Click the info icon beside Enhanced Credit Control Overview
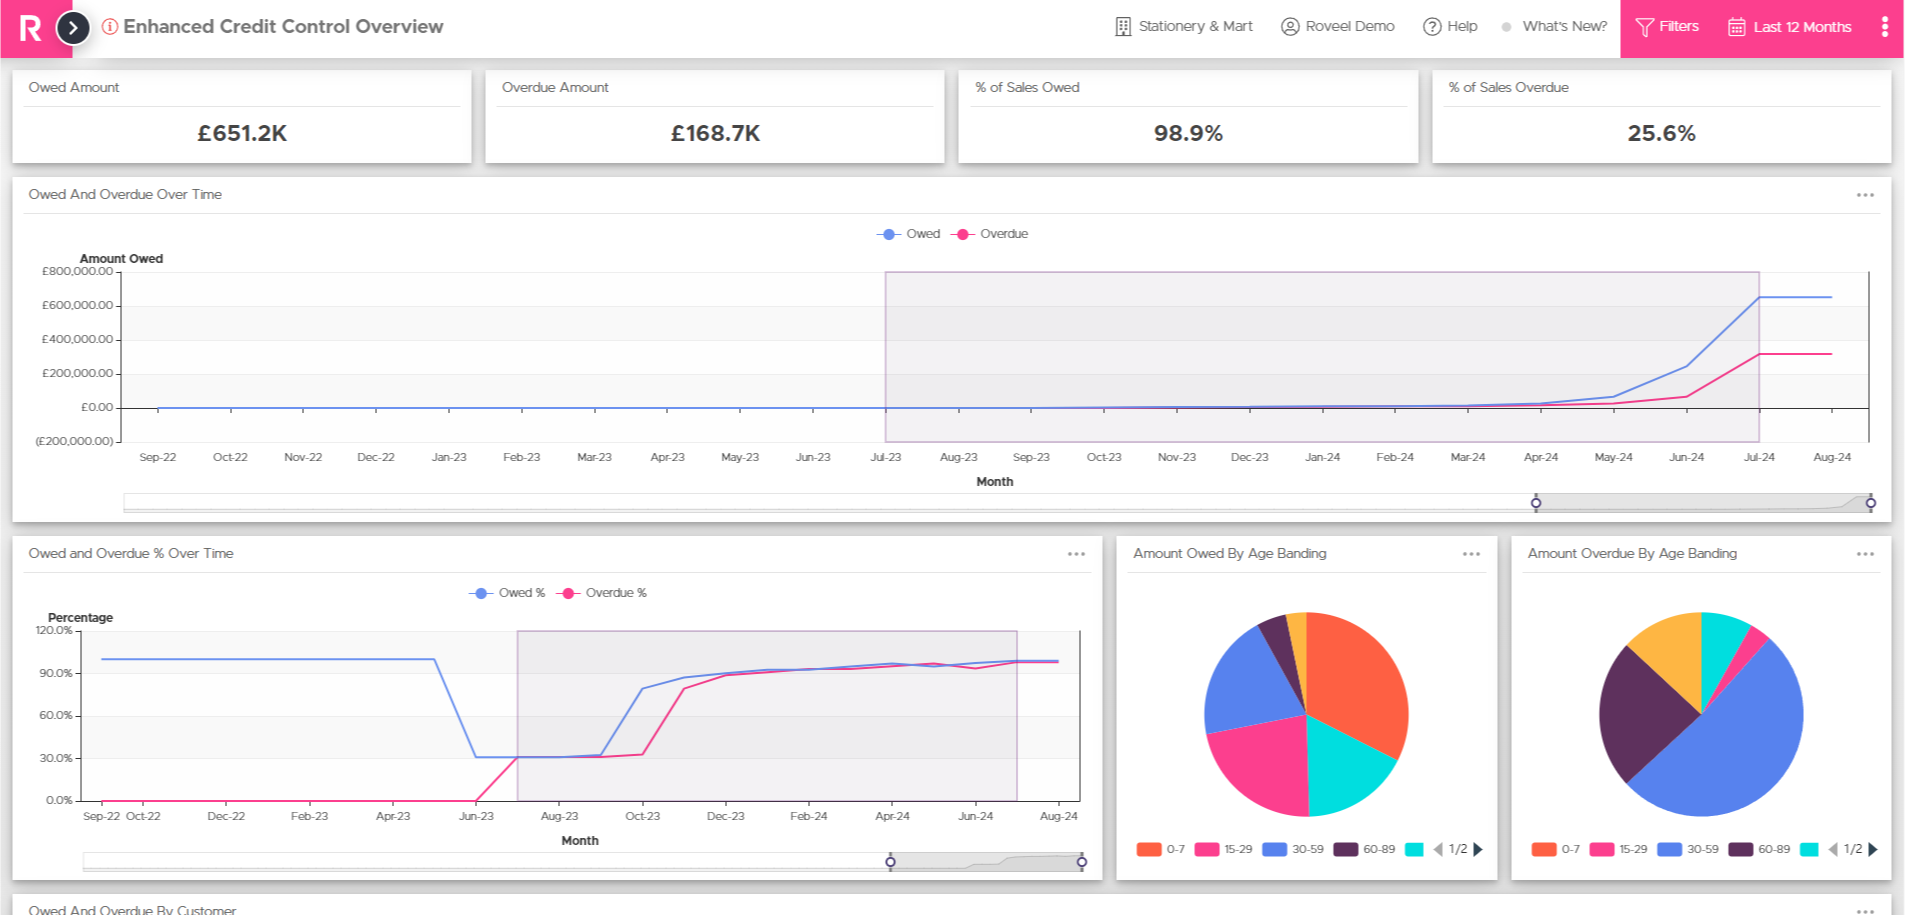Screen dimensions: 1905x915 (110, 27)
